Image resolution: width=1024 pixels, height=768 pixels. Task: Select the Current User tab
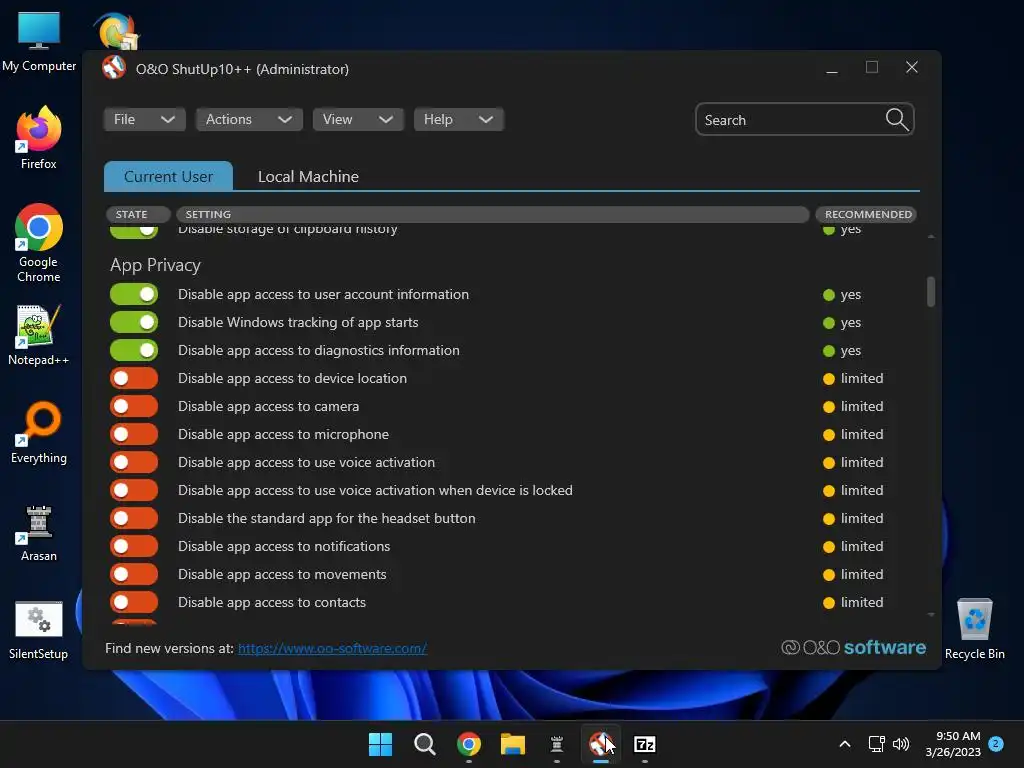coord(168,176)
